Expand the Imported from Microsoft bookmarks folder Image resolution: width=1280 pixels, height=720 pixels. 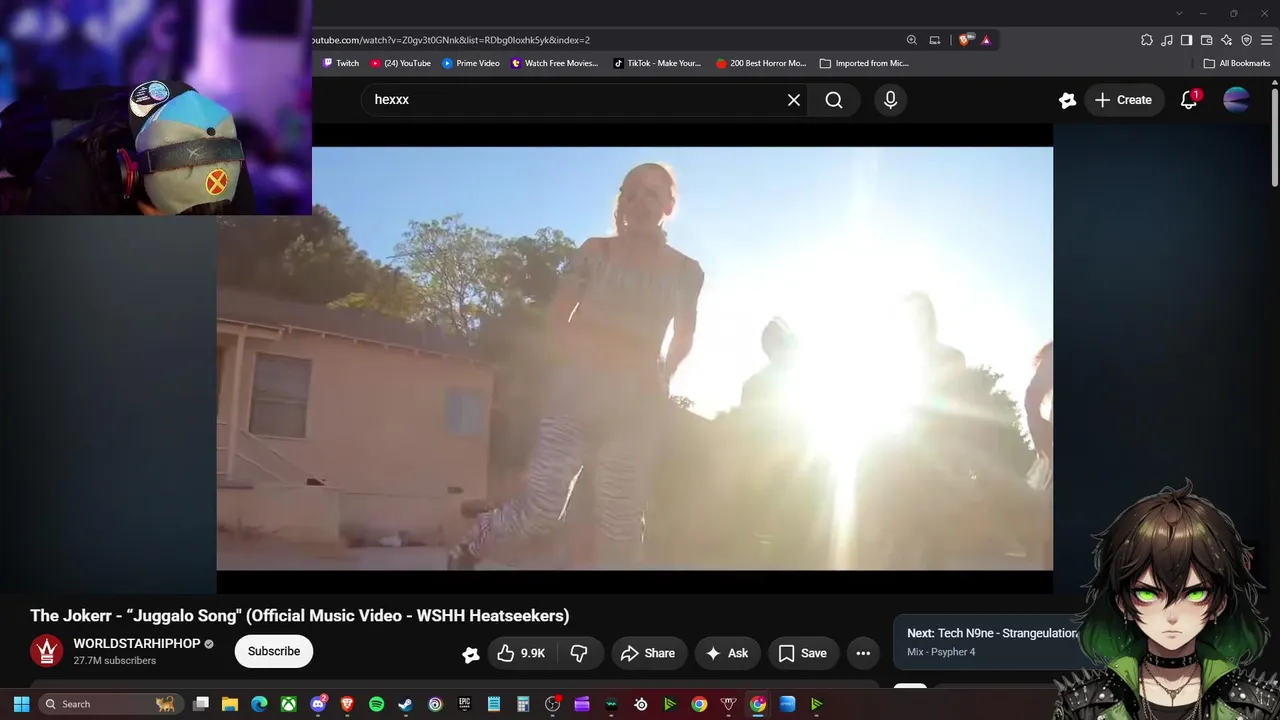tap(864, 63)
